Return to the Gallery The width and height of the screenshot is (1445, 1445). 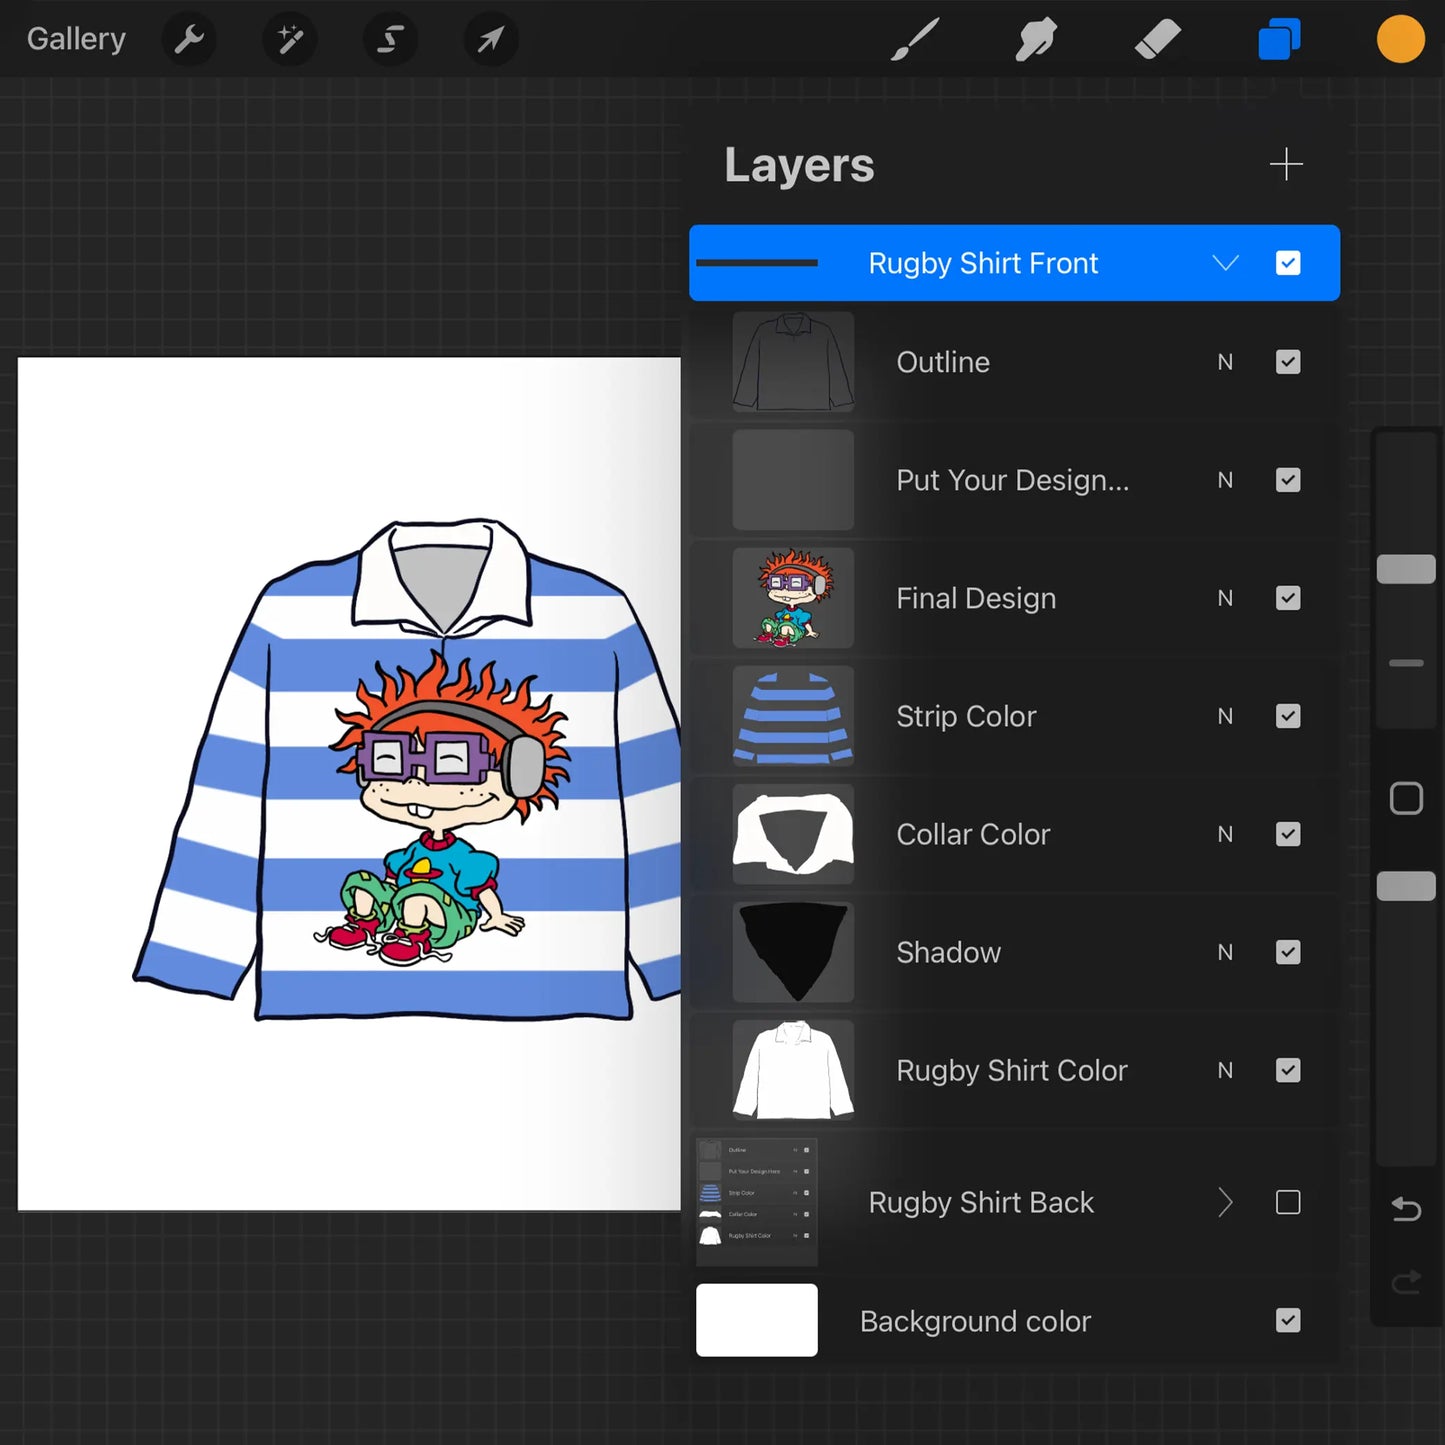coord(76,39)
